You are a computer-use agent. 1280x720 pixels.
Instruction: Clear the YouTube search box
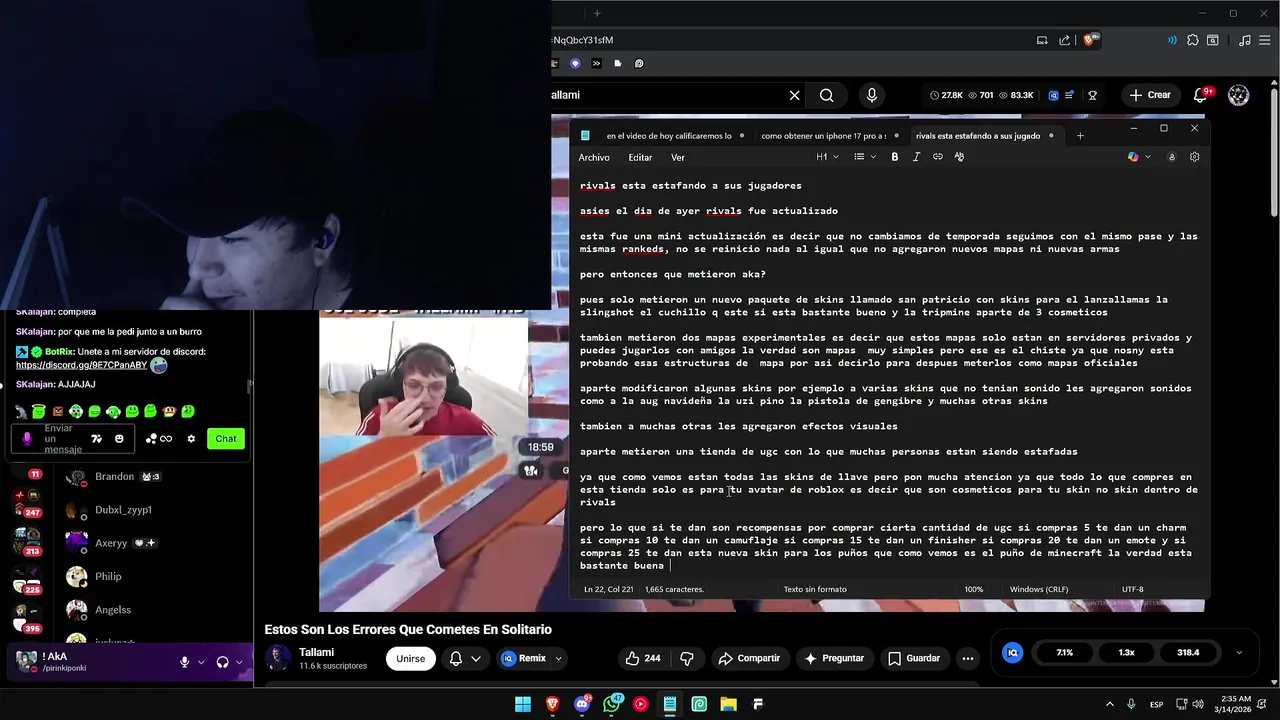pyautogui.click(x=794, y=95)
